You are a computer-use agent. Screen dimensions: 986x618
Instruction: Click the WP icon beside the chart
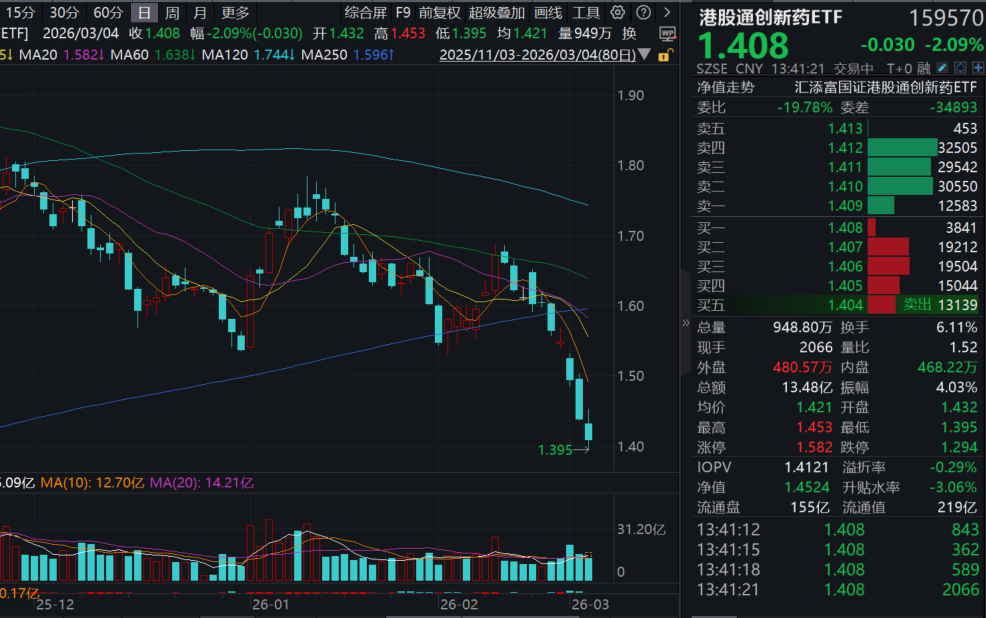(667, 33)
